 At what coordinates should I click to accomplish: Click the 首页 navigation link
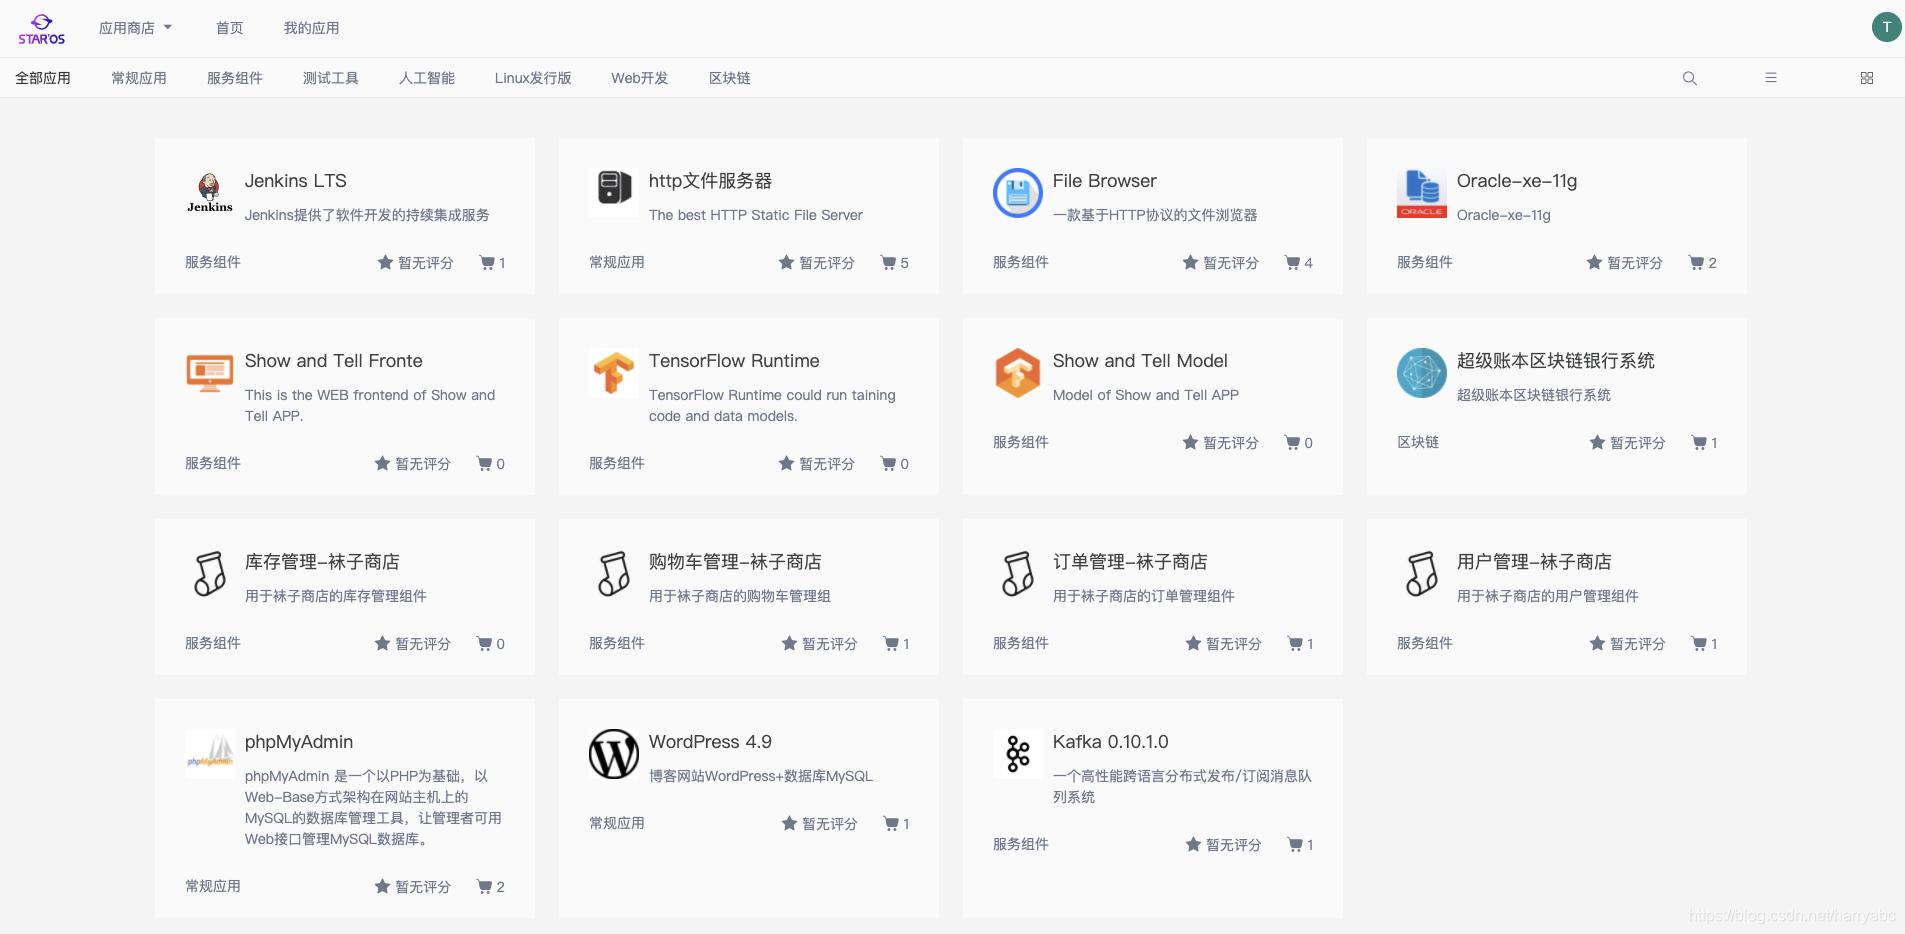[x=228, y=27]
